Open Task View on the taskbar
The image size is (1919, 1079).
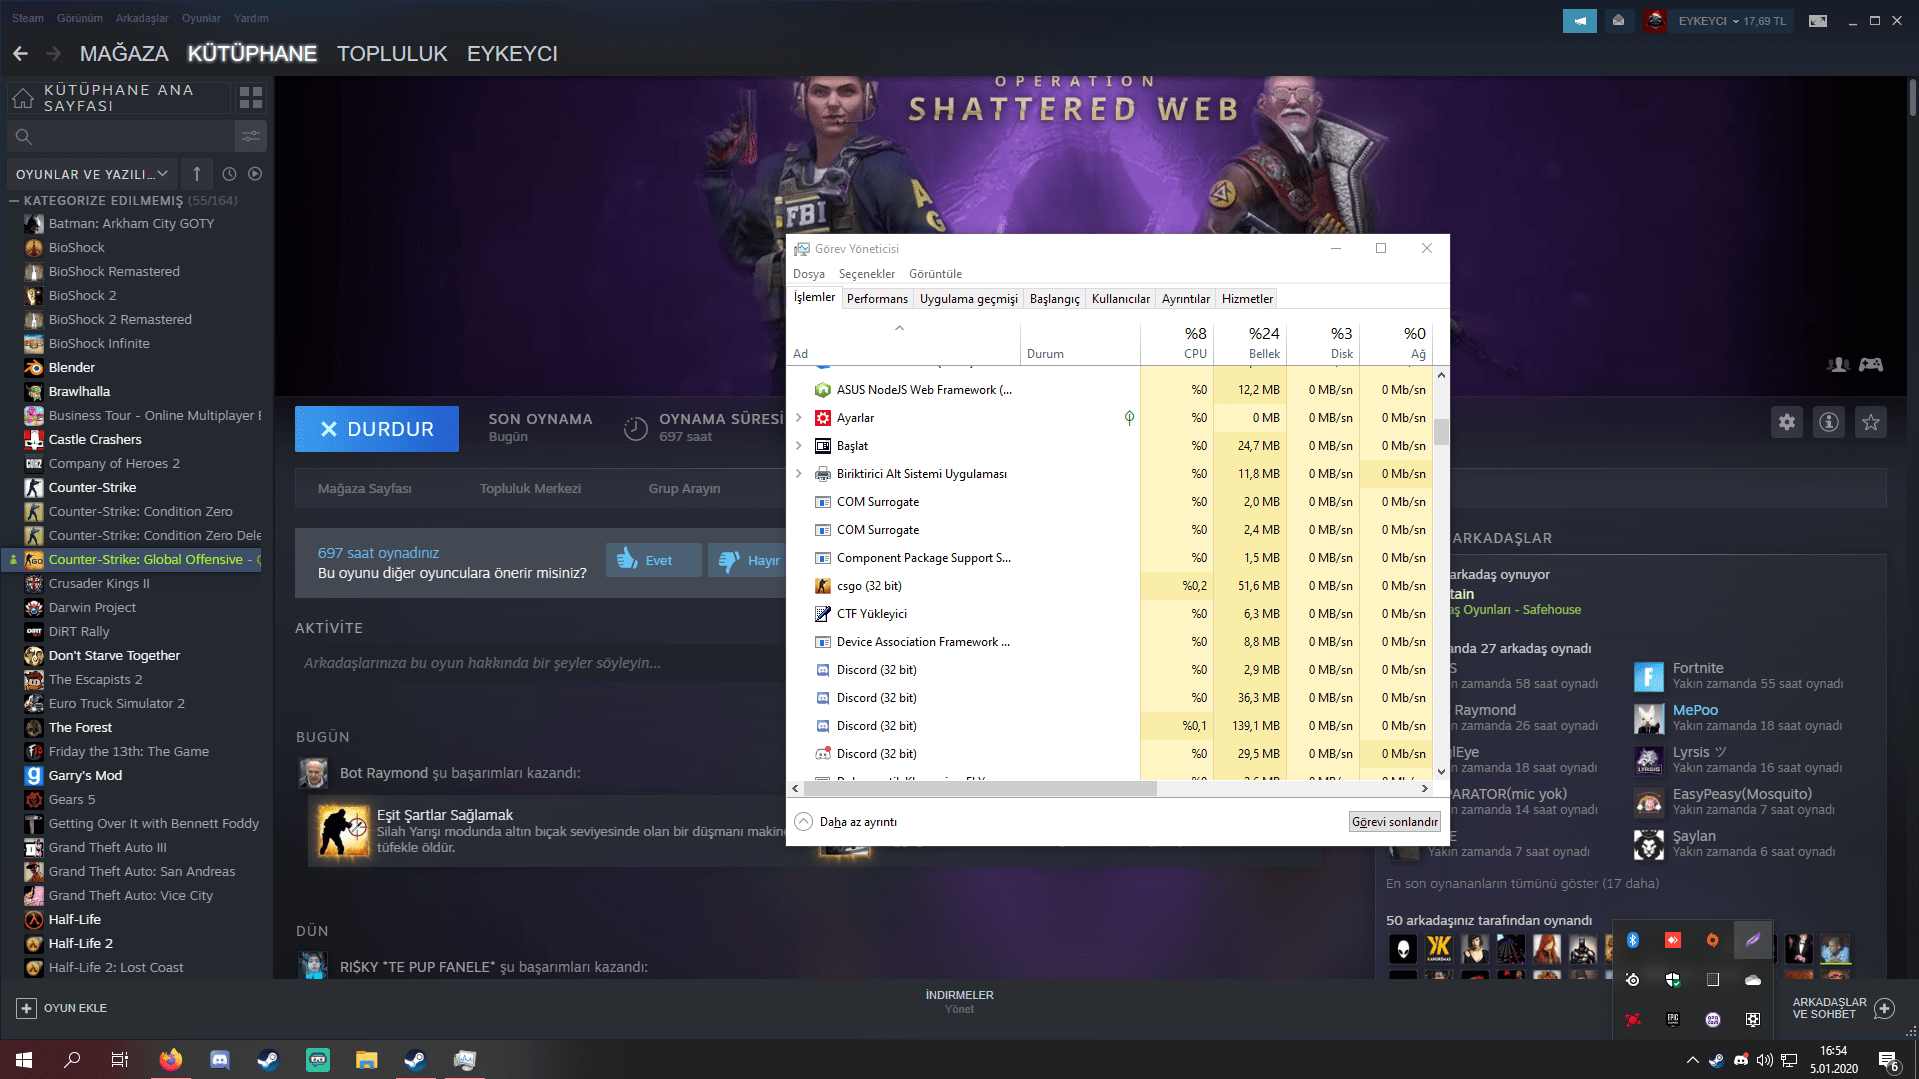[120, 1060]
